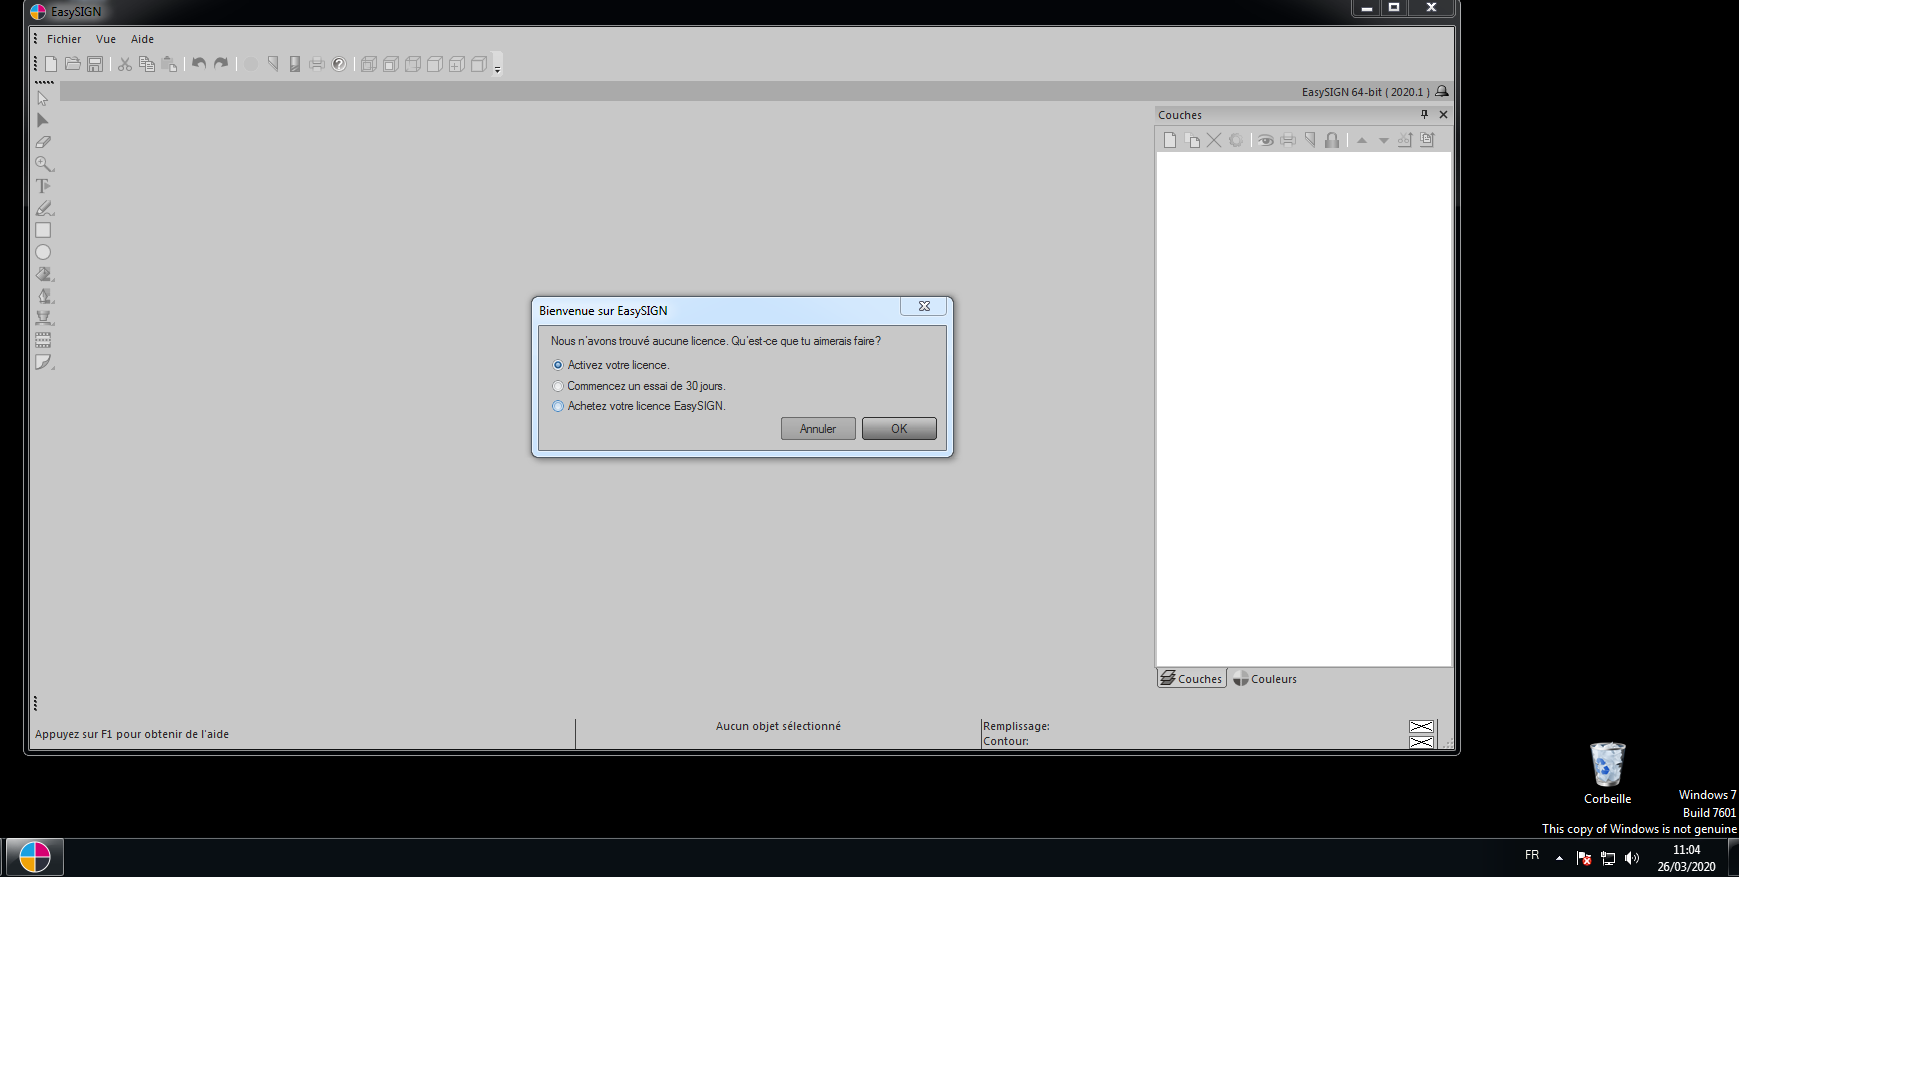The image size is (1920, 1080).
Task: Click the Contour swatch in status bar
Action: 1421,742
